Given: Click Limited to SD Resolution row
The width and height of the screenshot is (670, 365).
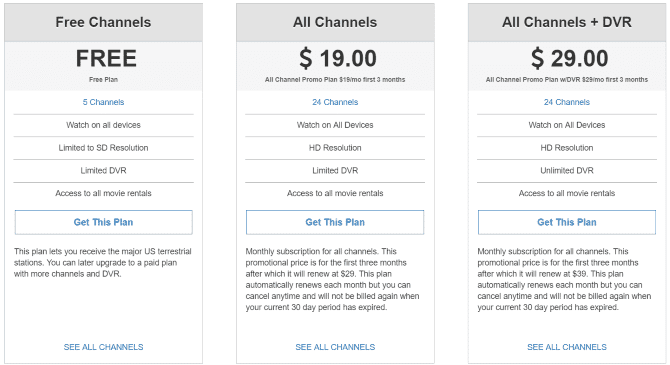Looking at the screenshot, I should pos(103,148).
